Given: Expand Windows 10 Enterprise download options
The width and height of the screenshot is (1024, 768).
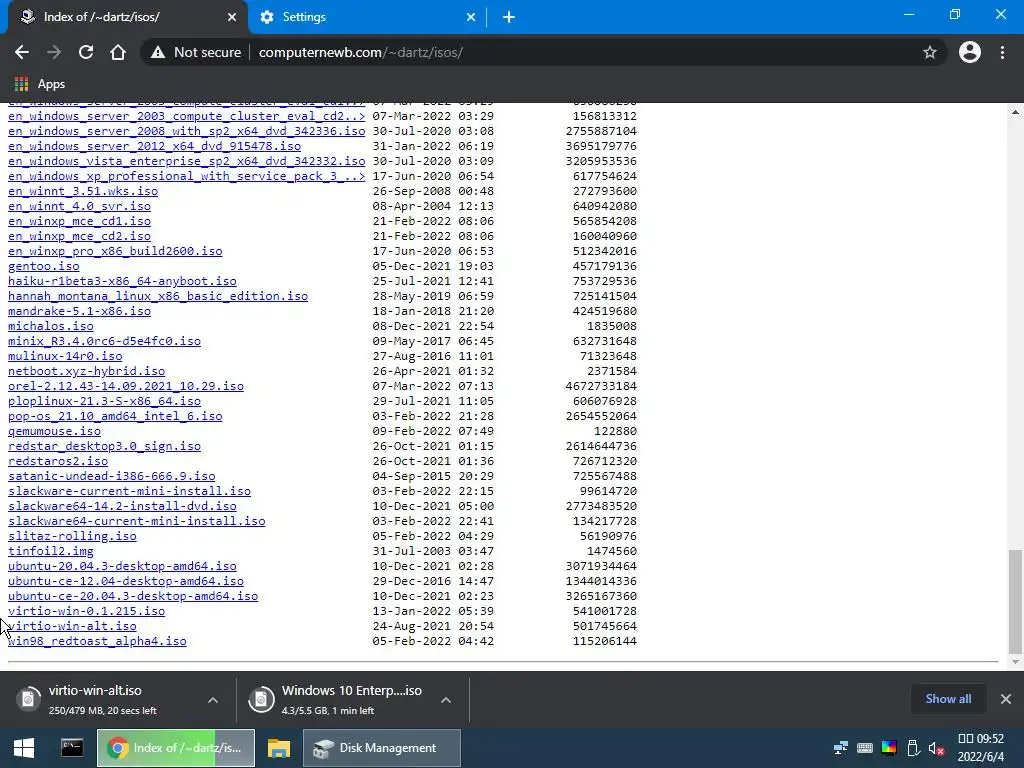Looking at the screenshot, I should 446,700.
